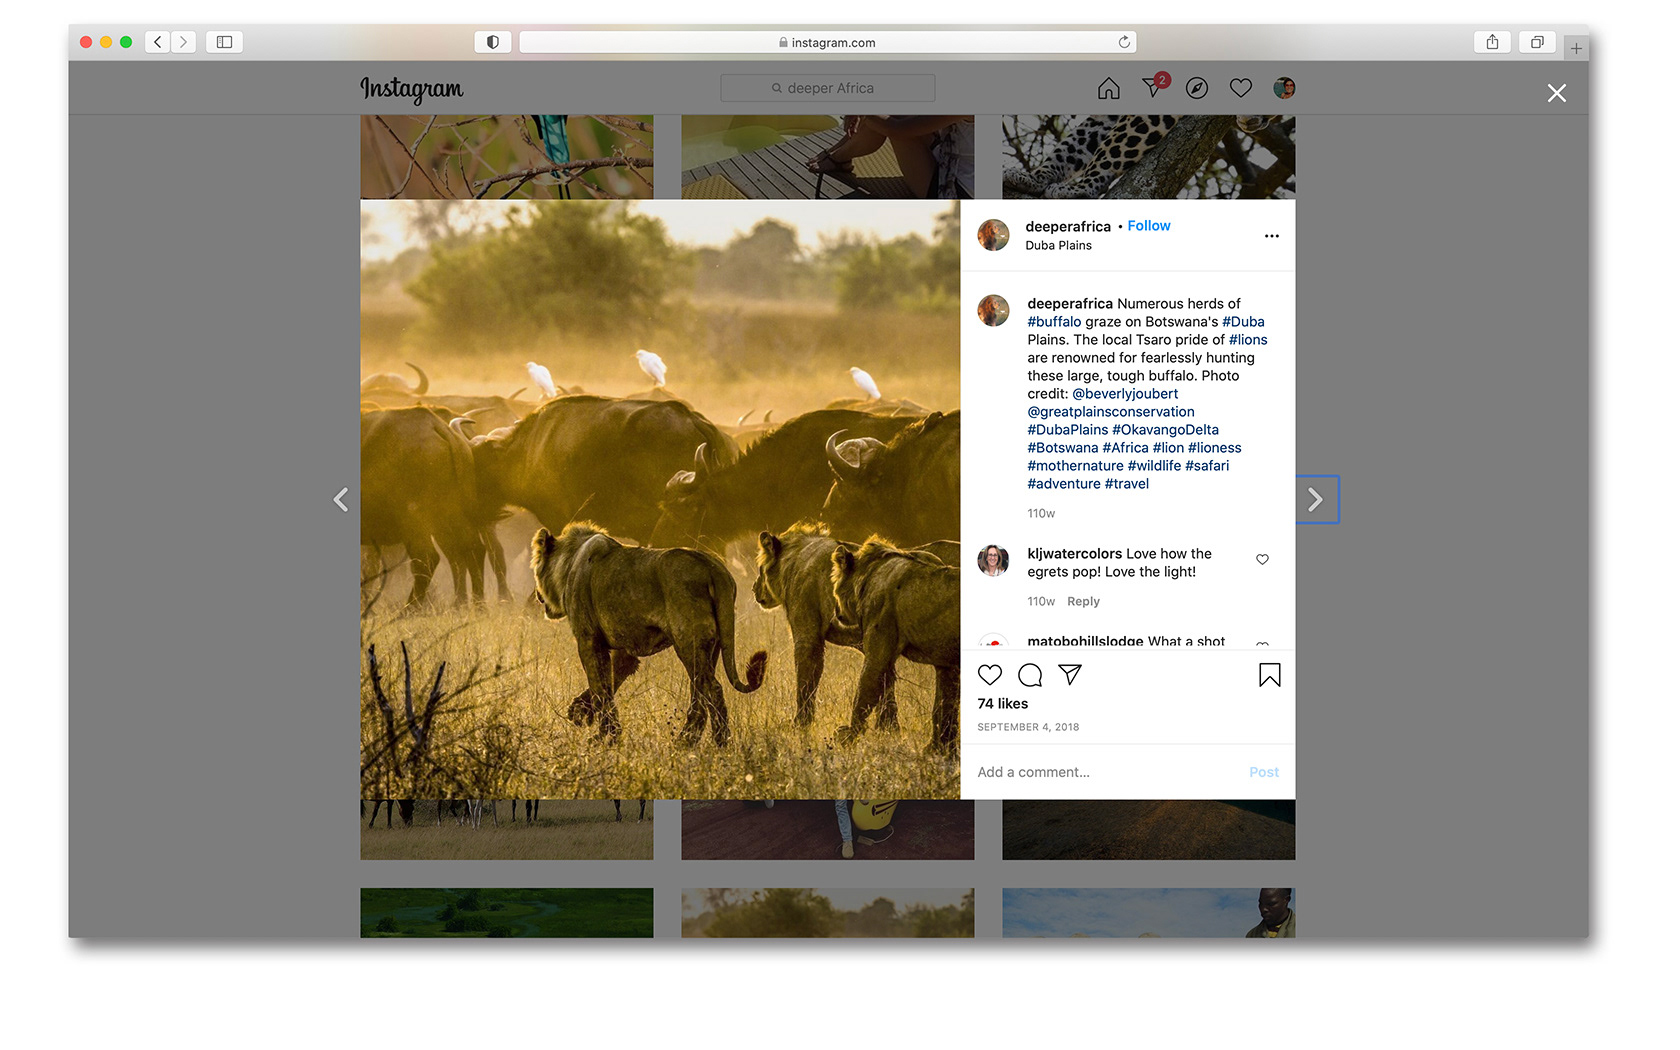The image size is (1680, 1050).
Task: Click the Safari forward button
Action: (183, 42)
